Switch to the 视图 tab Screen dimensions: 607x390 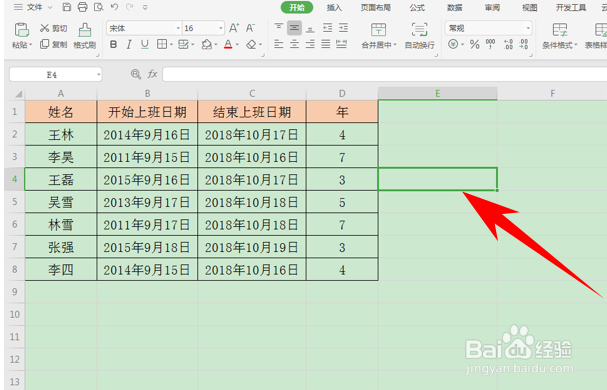tap(530, 7)
